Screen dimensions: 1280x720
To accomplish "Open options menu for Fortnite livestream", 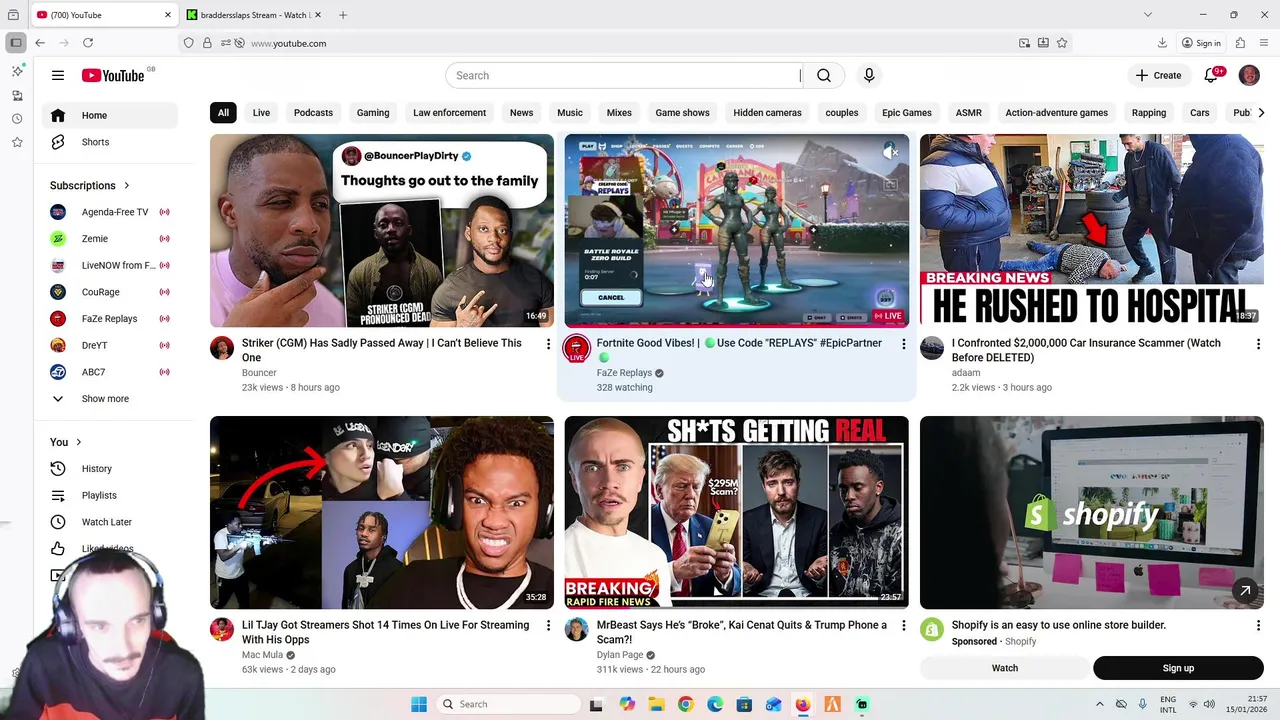I will pyautogui.click(x=903, y=344).
